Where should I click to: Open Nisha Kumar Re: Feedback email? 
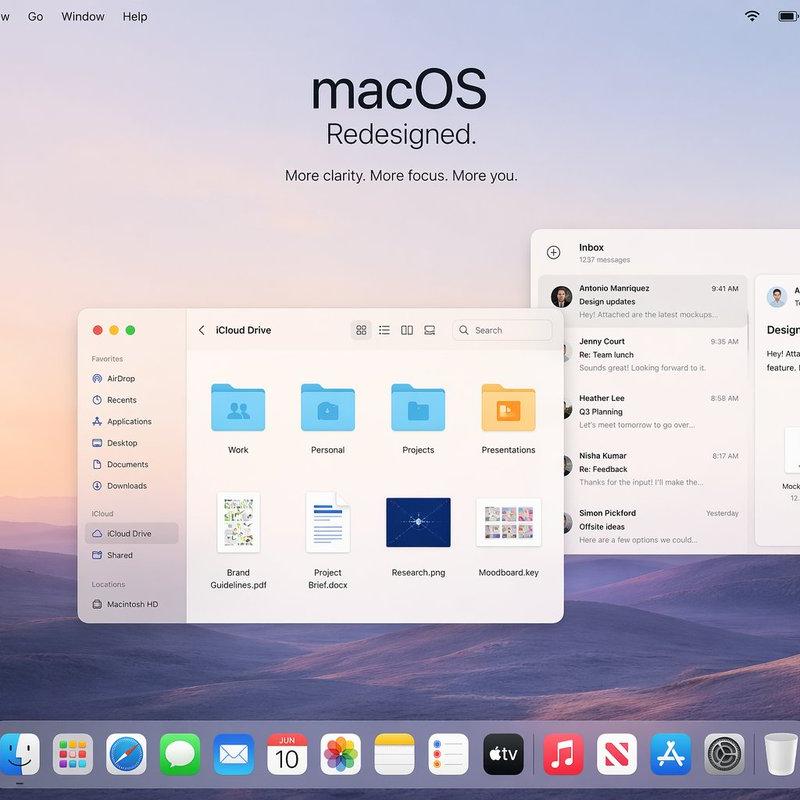pos(655,468)
